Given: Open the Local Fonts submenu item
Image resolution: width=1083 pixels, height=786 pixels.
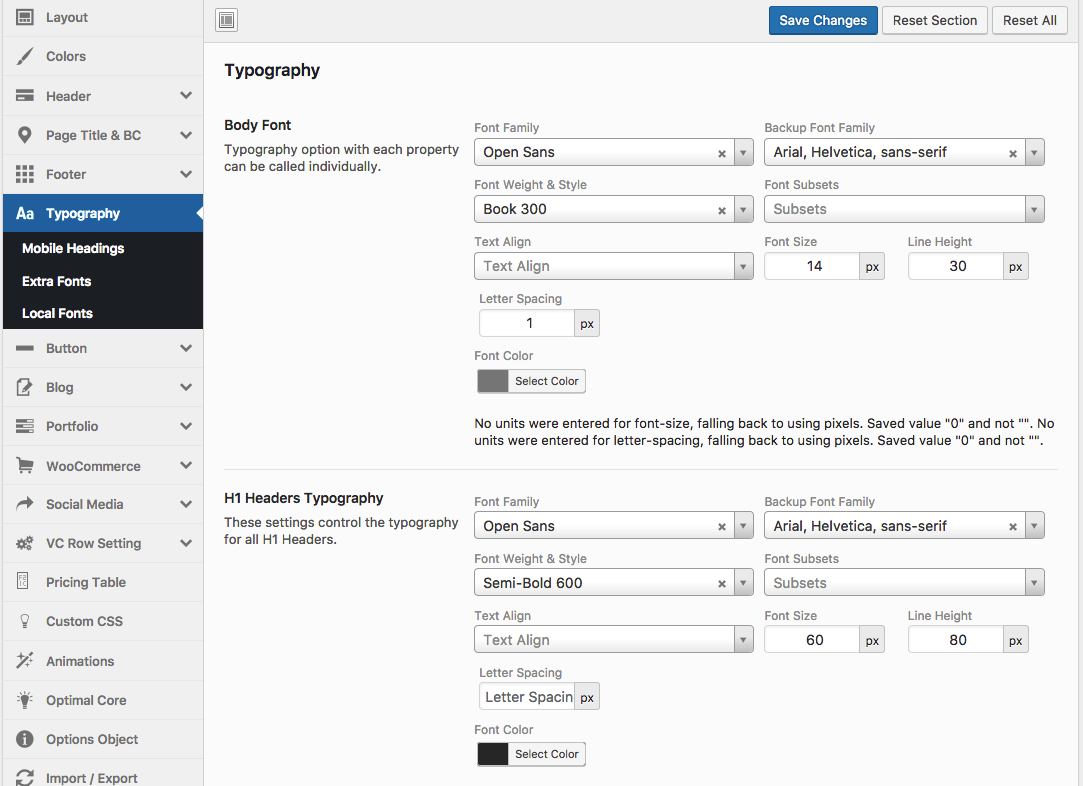Looking at the screenshot, I should click(57, 313).
